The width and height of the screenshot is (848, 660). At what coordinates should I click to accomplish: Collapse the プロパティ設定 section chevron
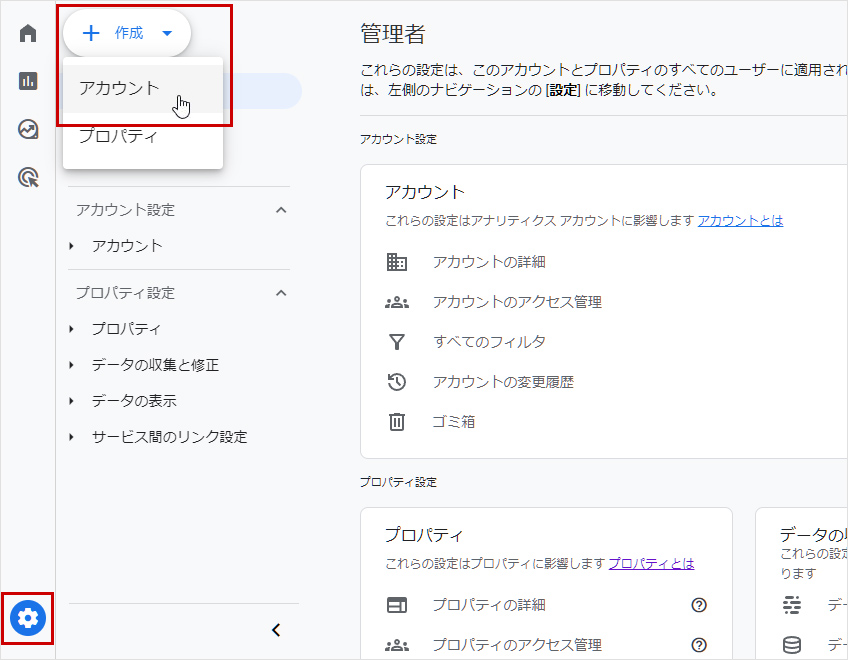pos(281,293)
